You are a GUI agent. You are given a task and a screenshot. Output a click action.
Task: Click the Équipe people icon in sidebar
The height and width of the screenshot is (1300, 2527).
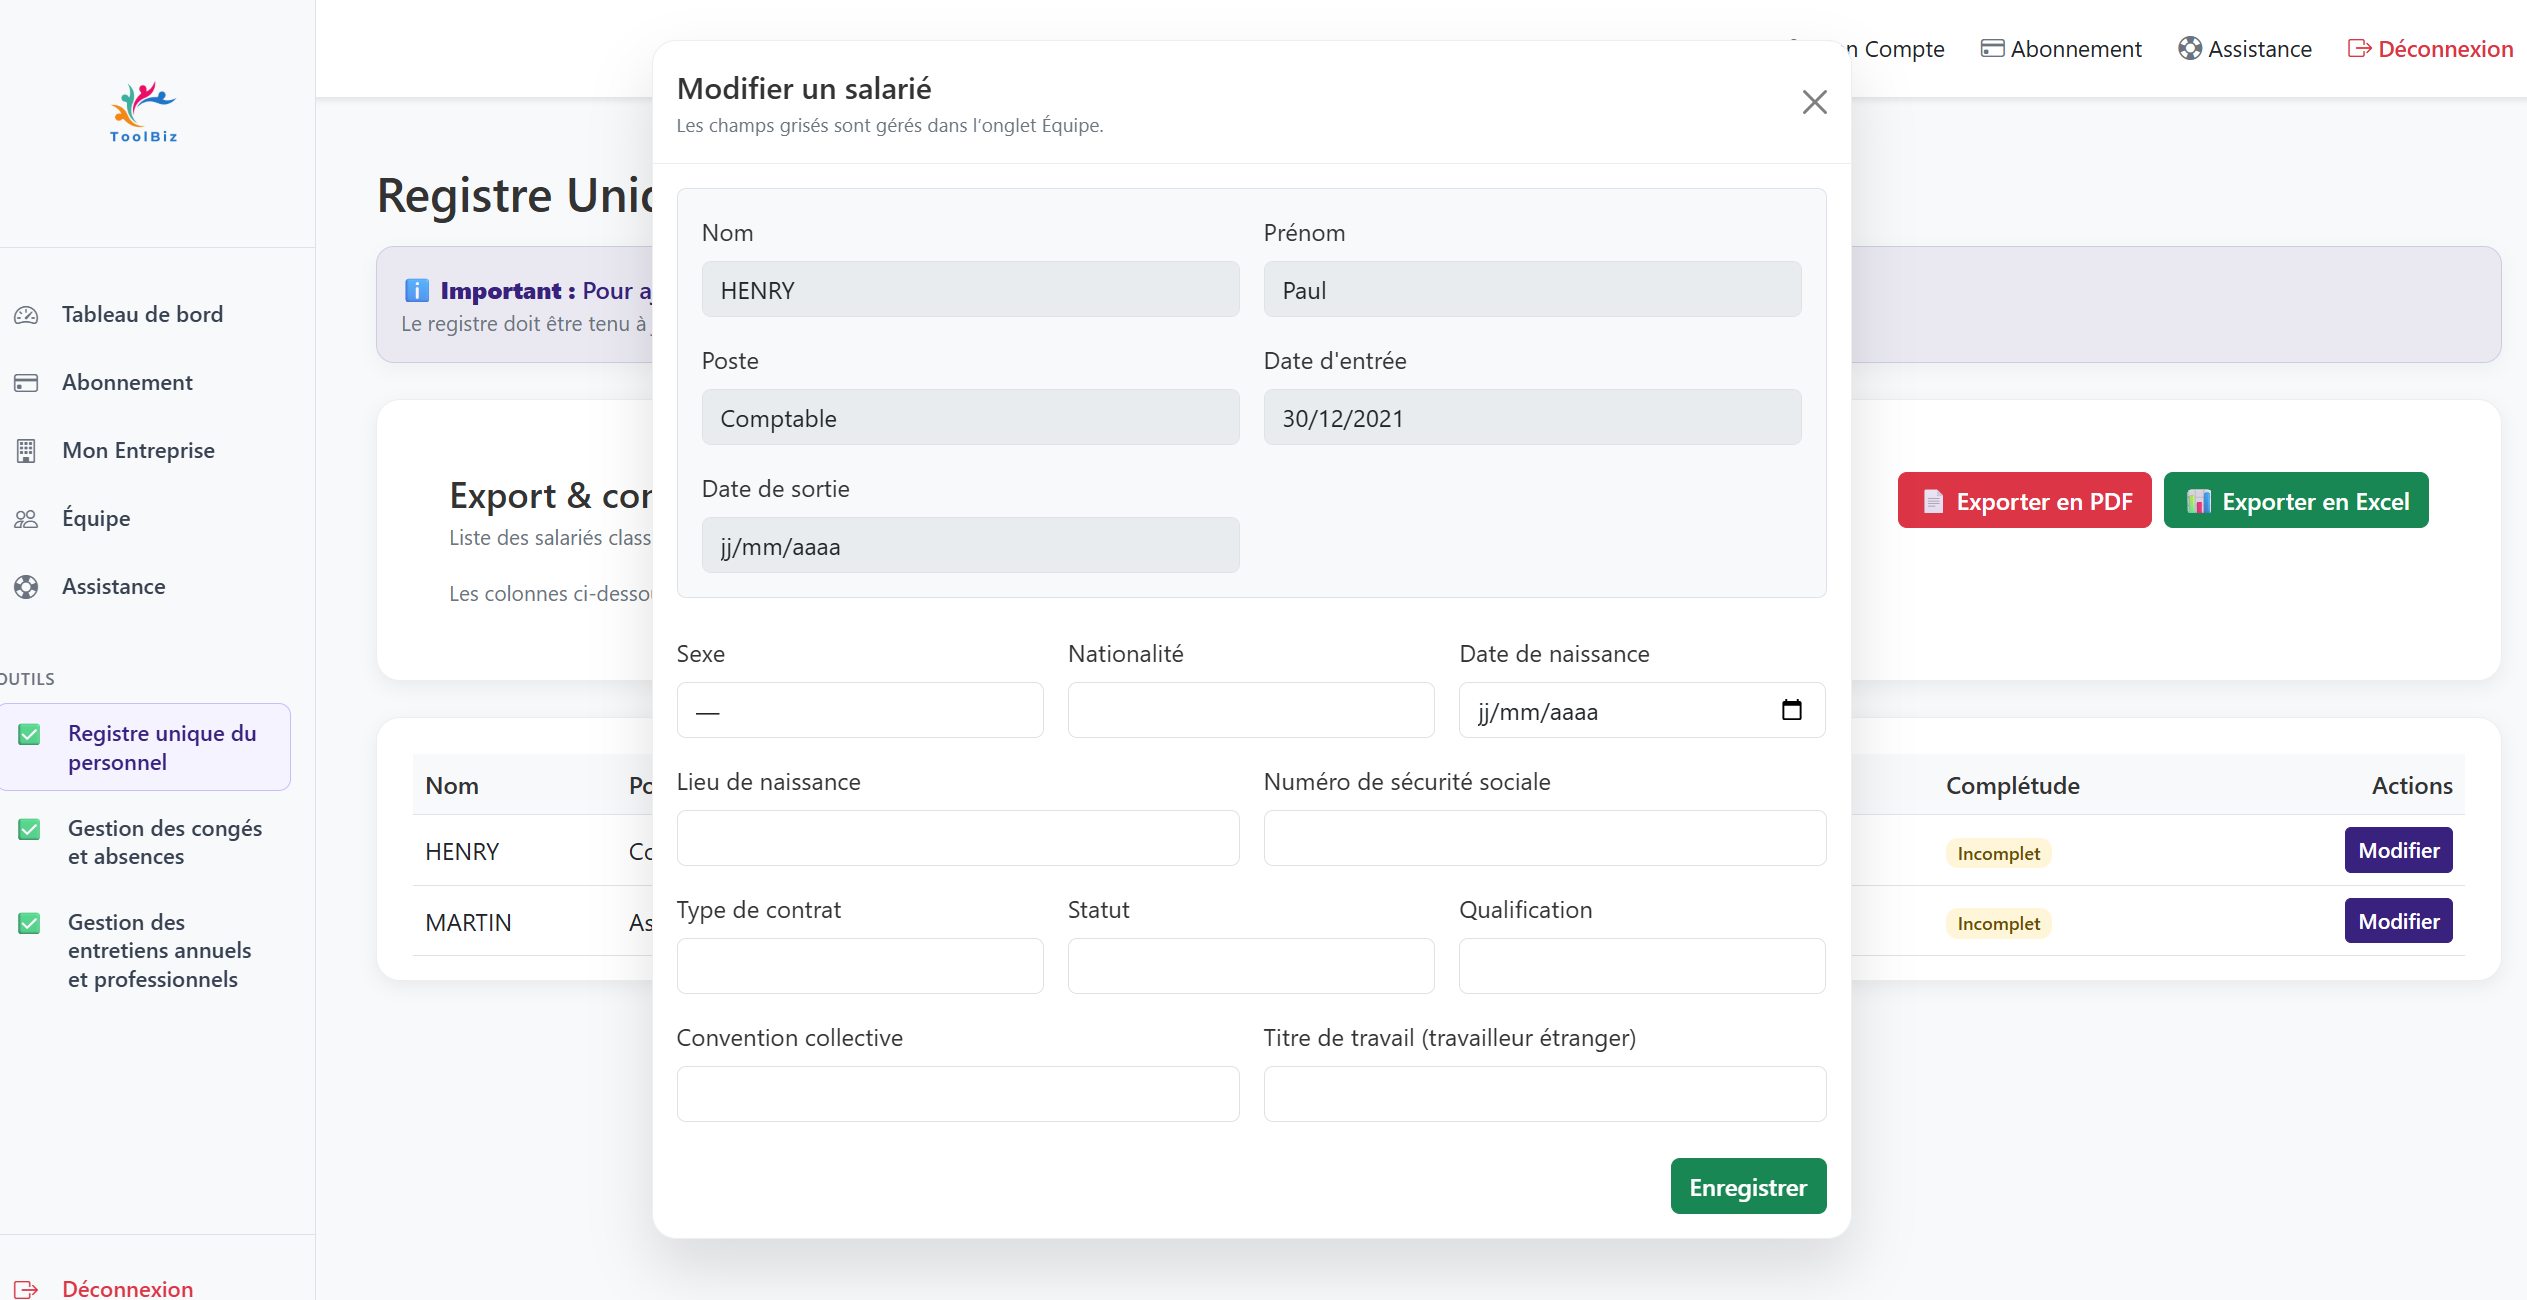26,519
